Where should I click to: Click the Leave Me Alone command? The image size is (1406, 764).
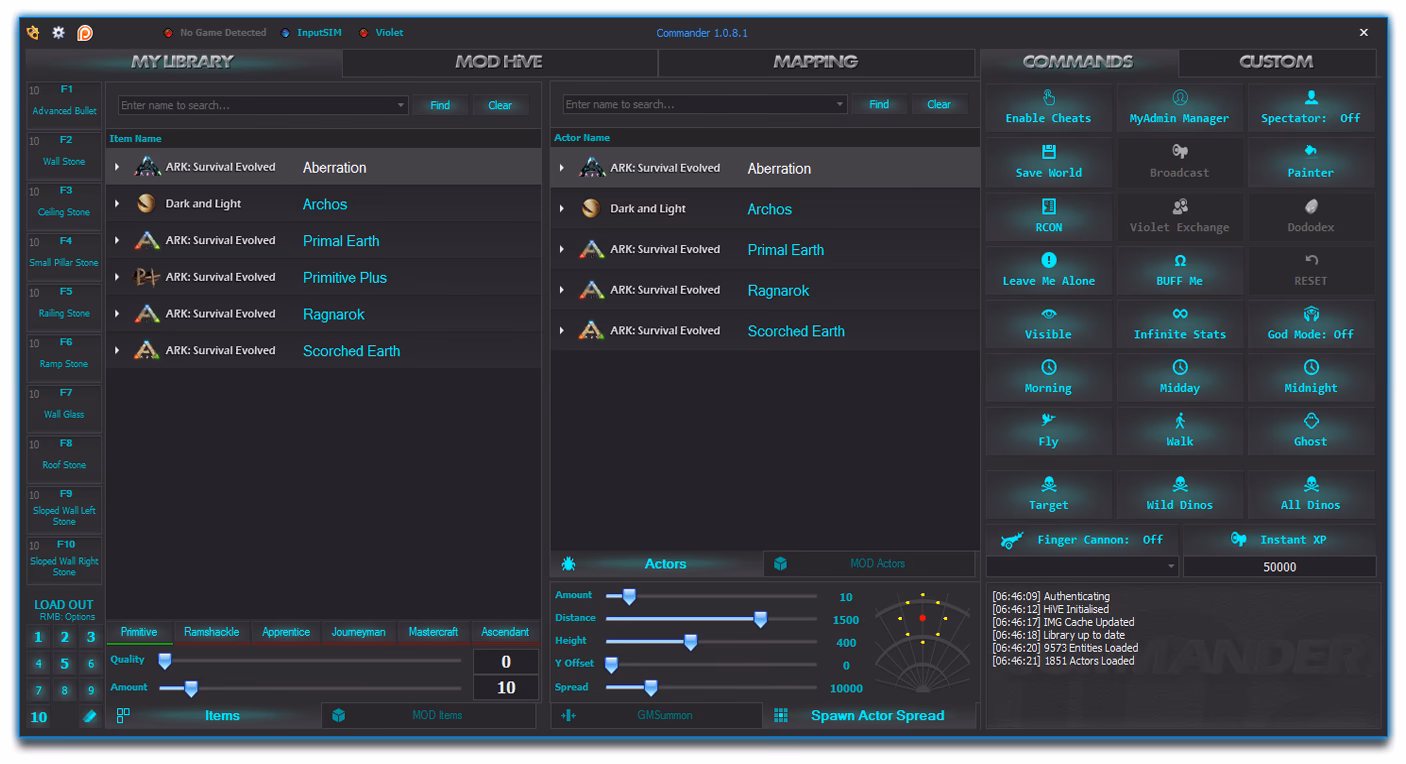tap(1048, 270)
